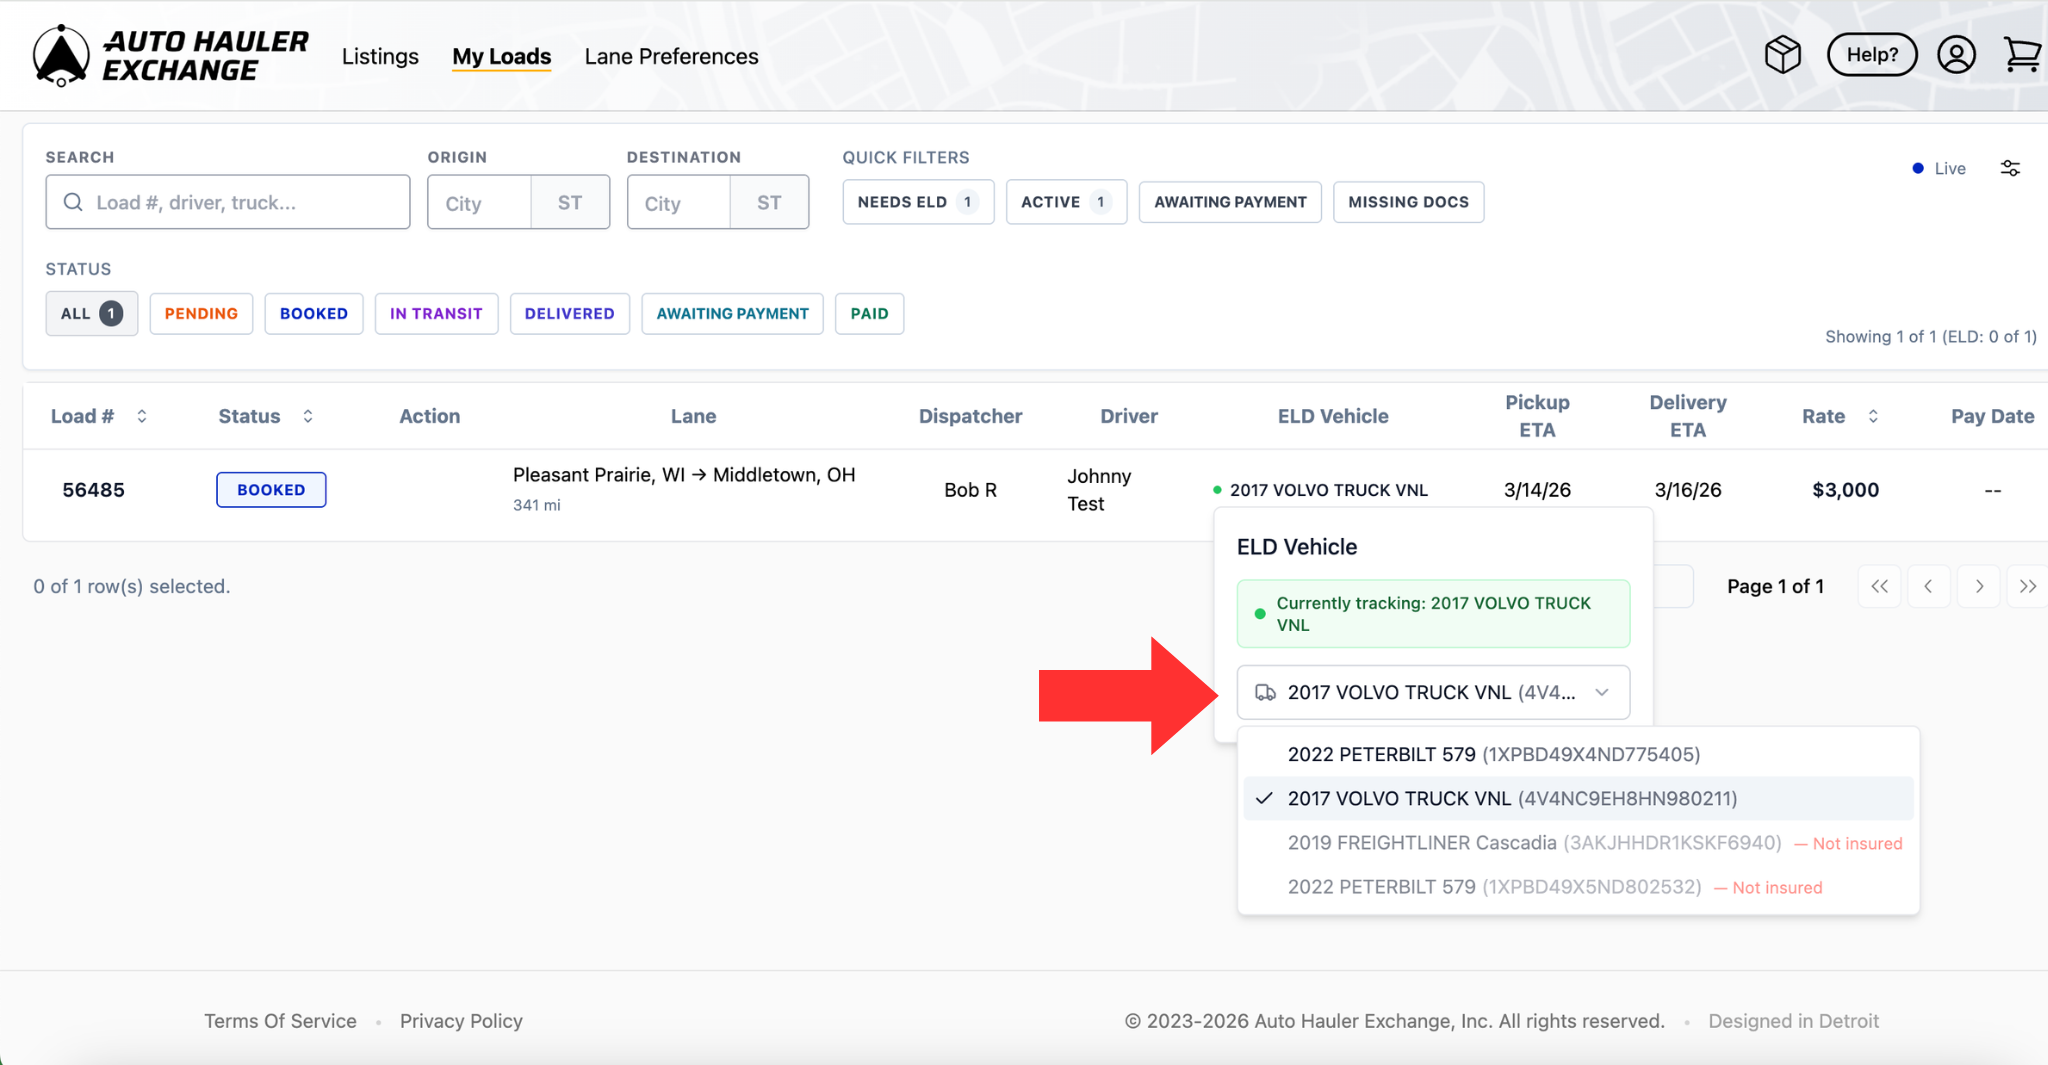Toggle the Missing Docs quick filter
The height and width of the screenshot is (1065, 2048).
coord(1407,202)
